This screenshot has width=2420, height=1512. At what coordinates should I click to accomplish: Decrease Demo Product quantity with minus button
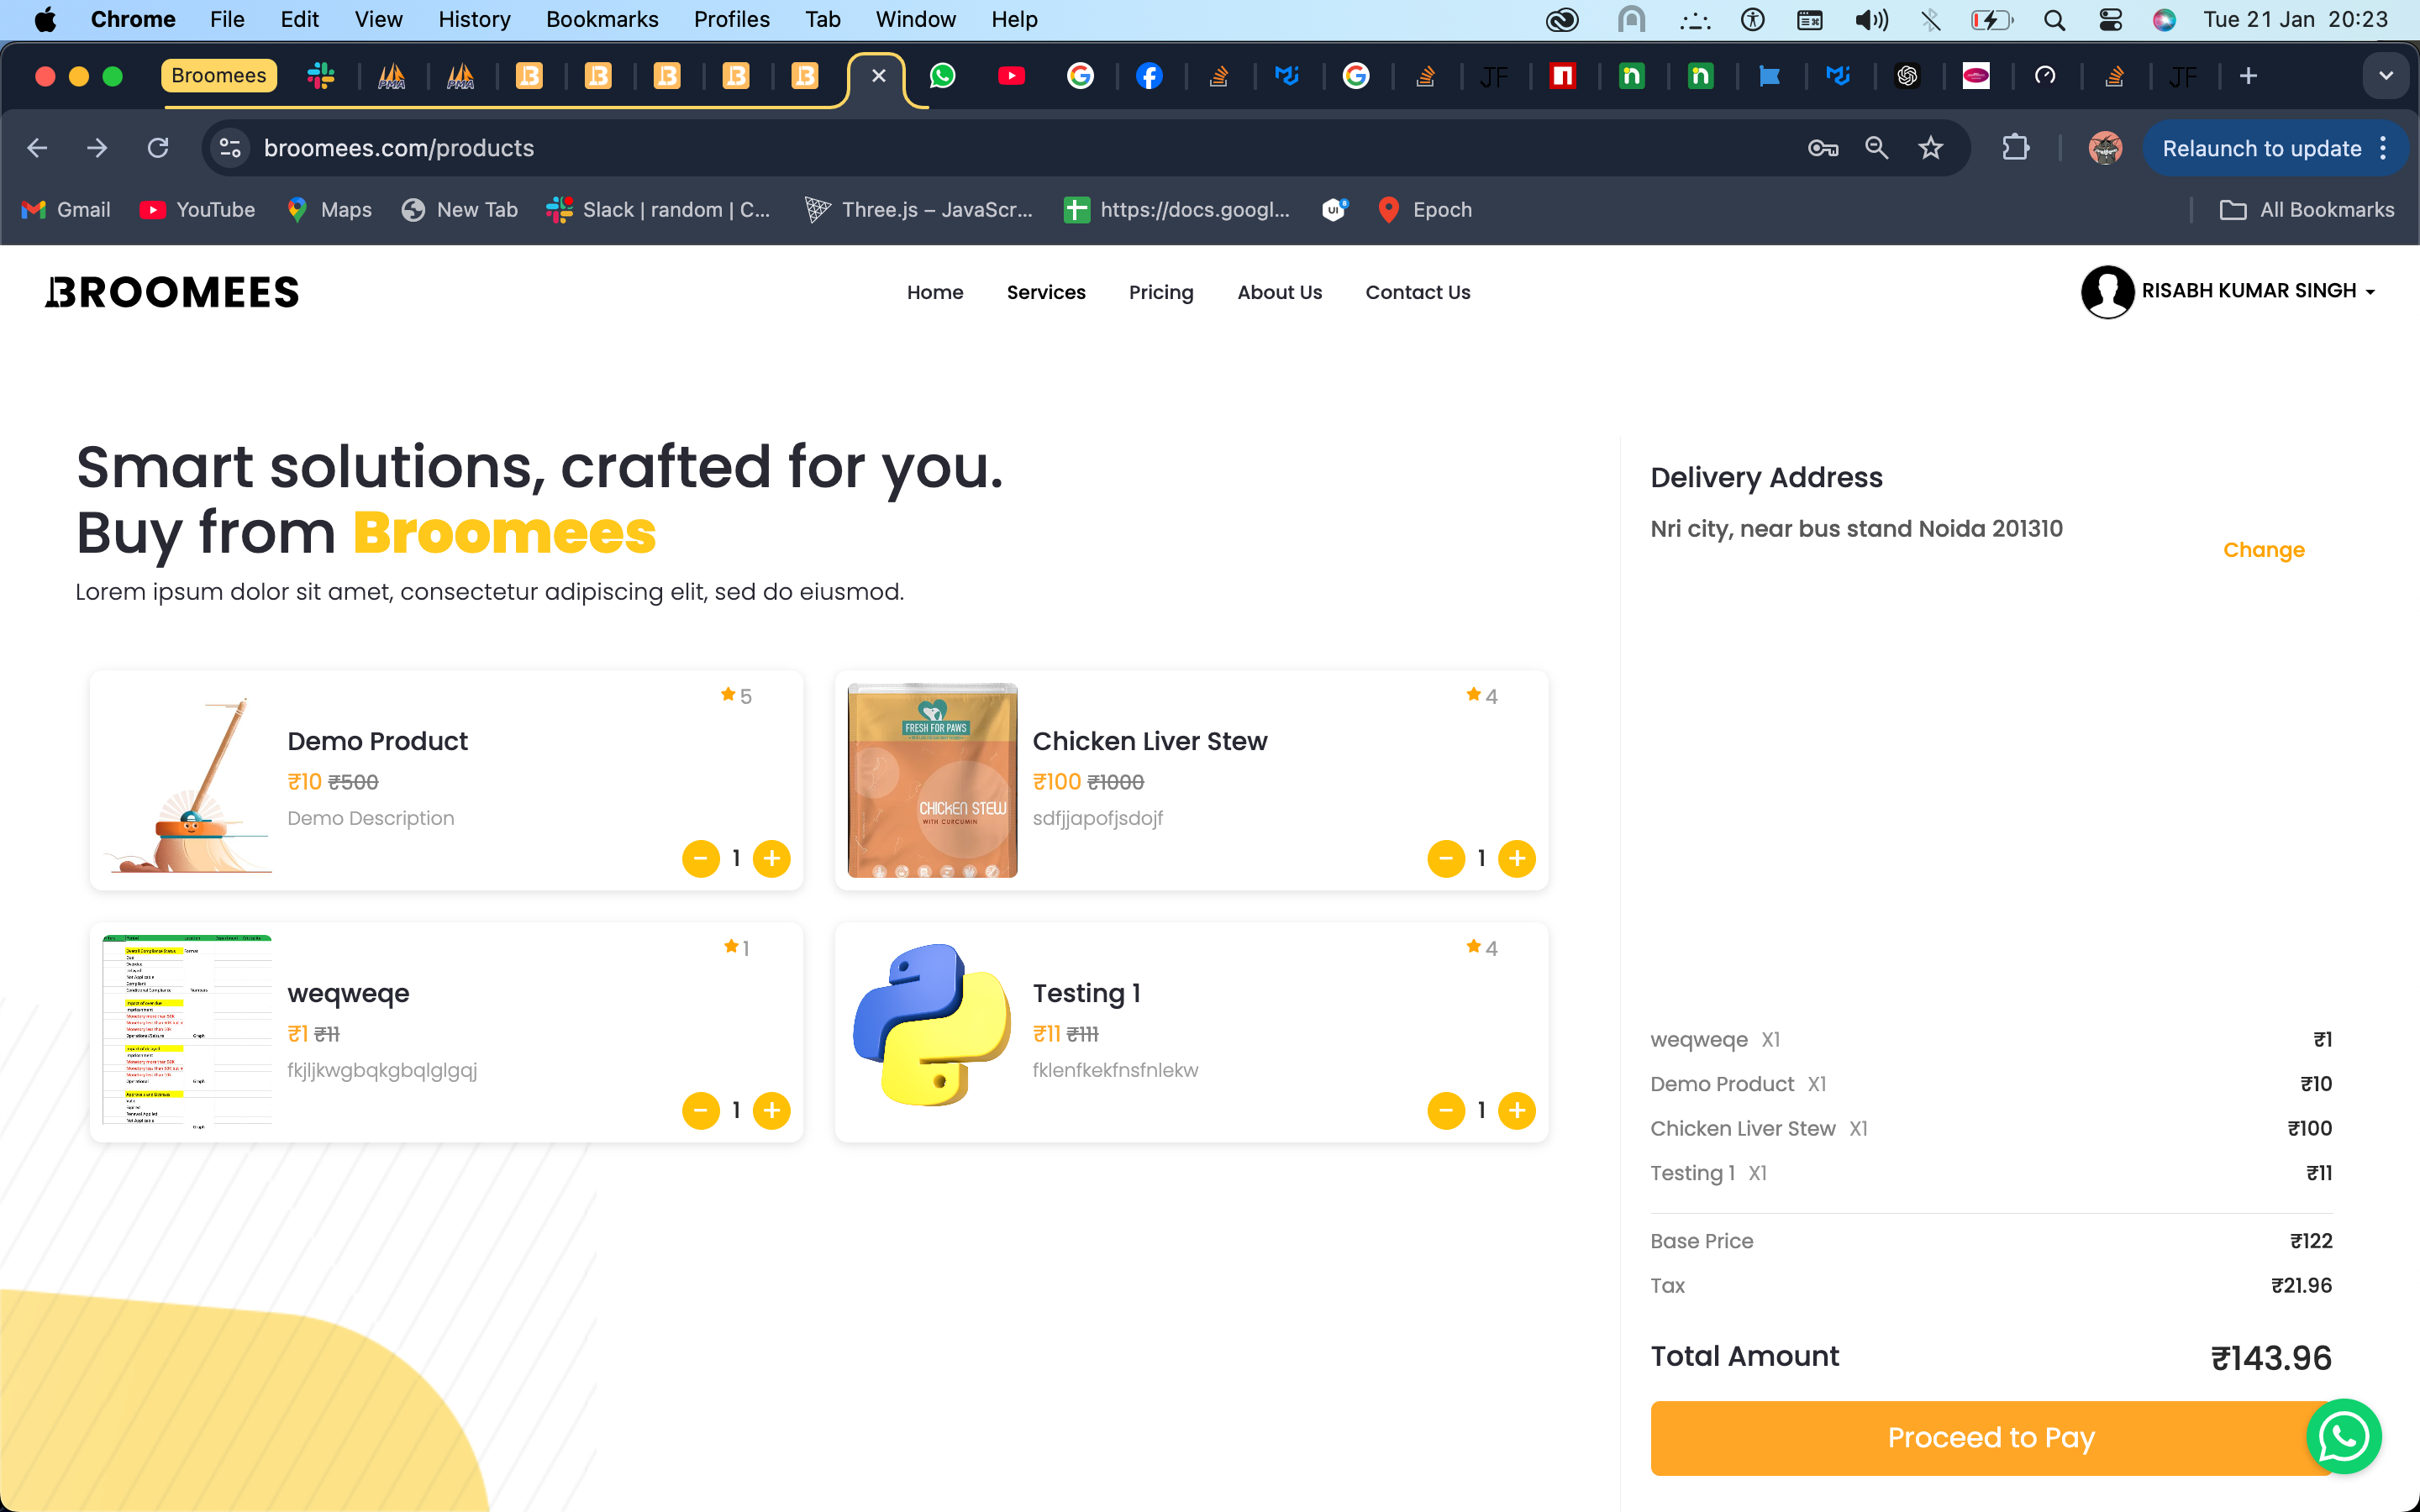(x=700, y=858)
